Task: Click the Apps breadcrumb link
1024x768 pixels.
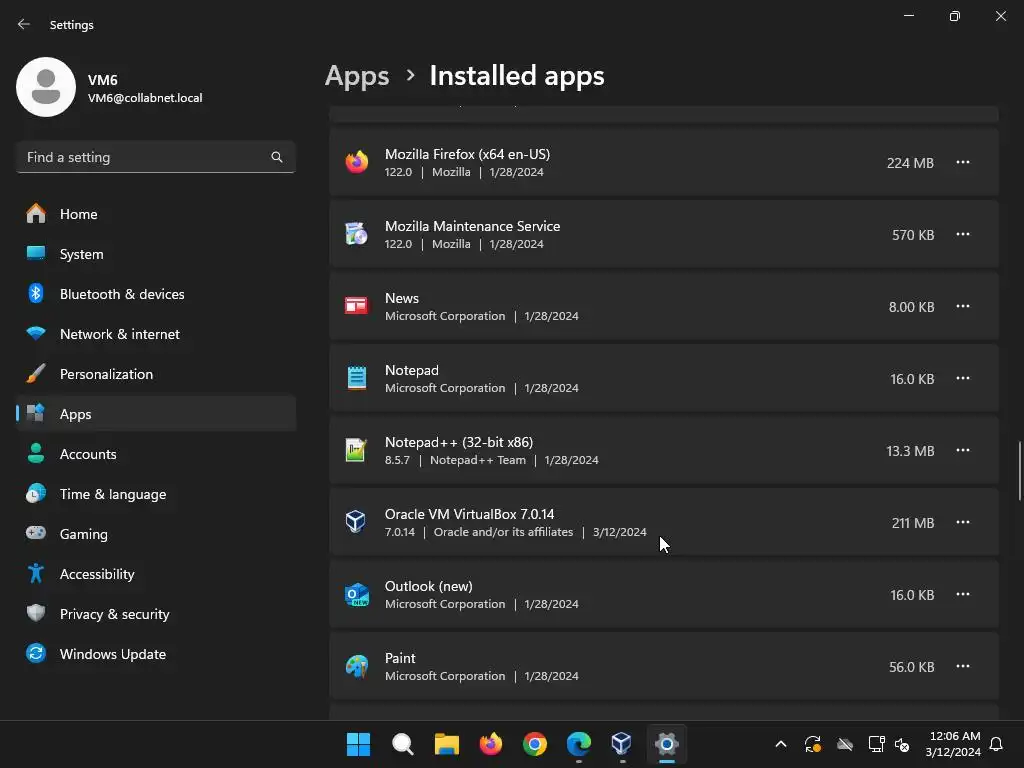Action: tap(357, 76)
